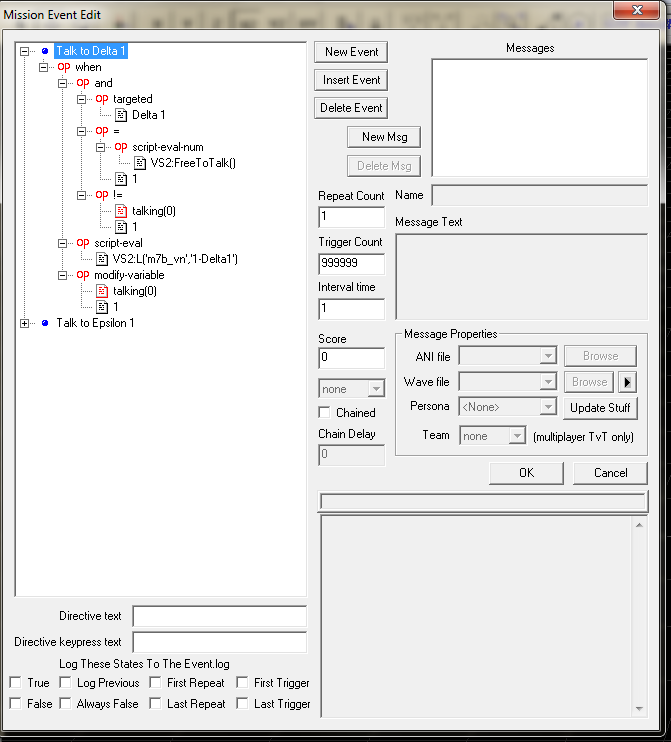Image resolution: width=671 pixels, height=742 pixels.
Task: Click the Cancel button
Action: pyautogui.click(x=610, y=473)
